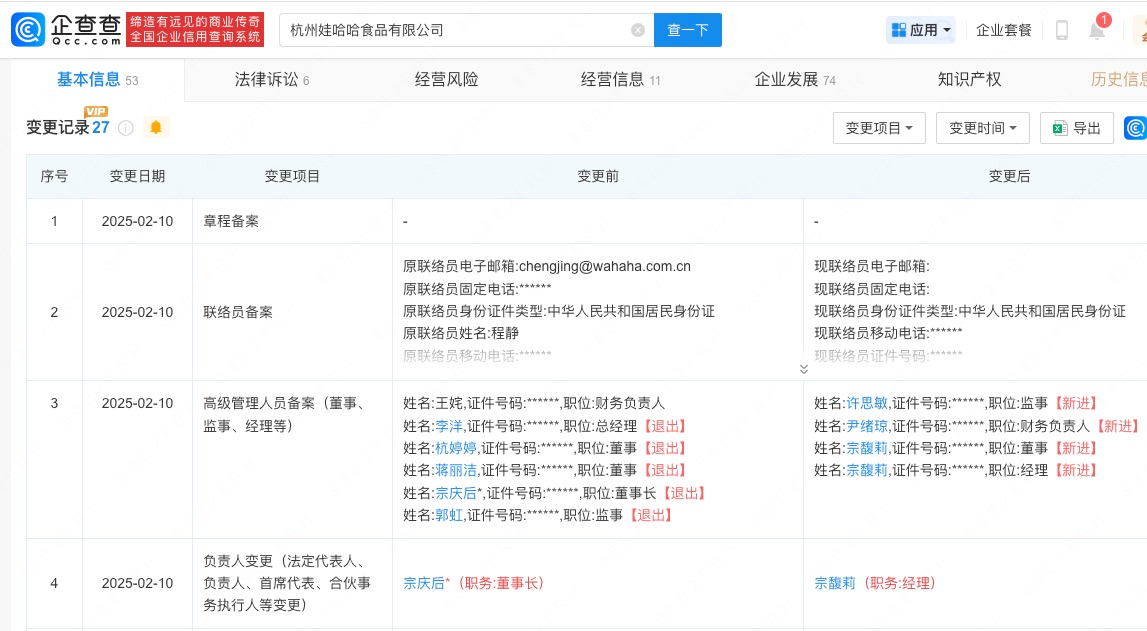The image size is (1147, 631).
Task: Click the 变更日期 column header
Action: point(138,176)
